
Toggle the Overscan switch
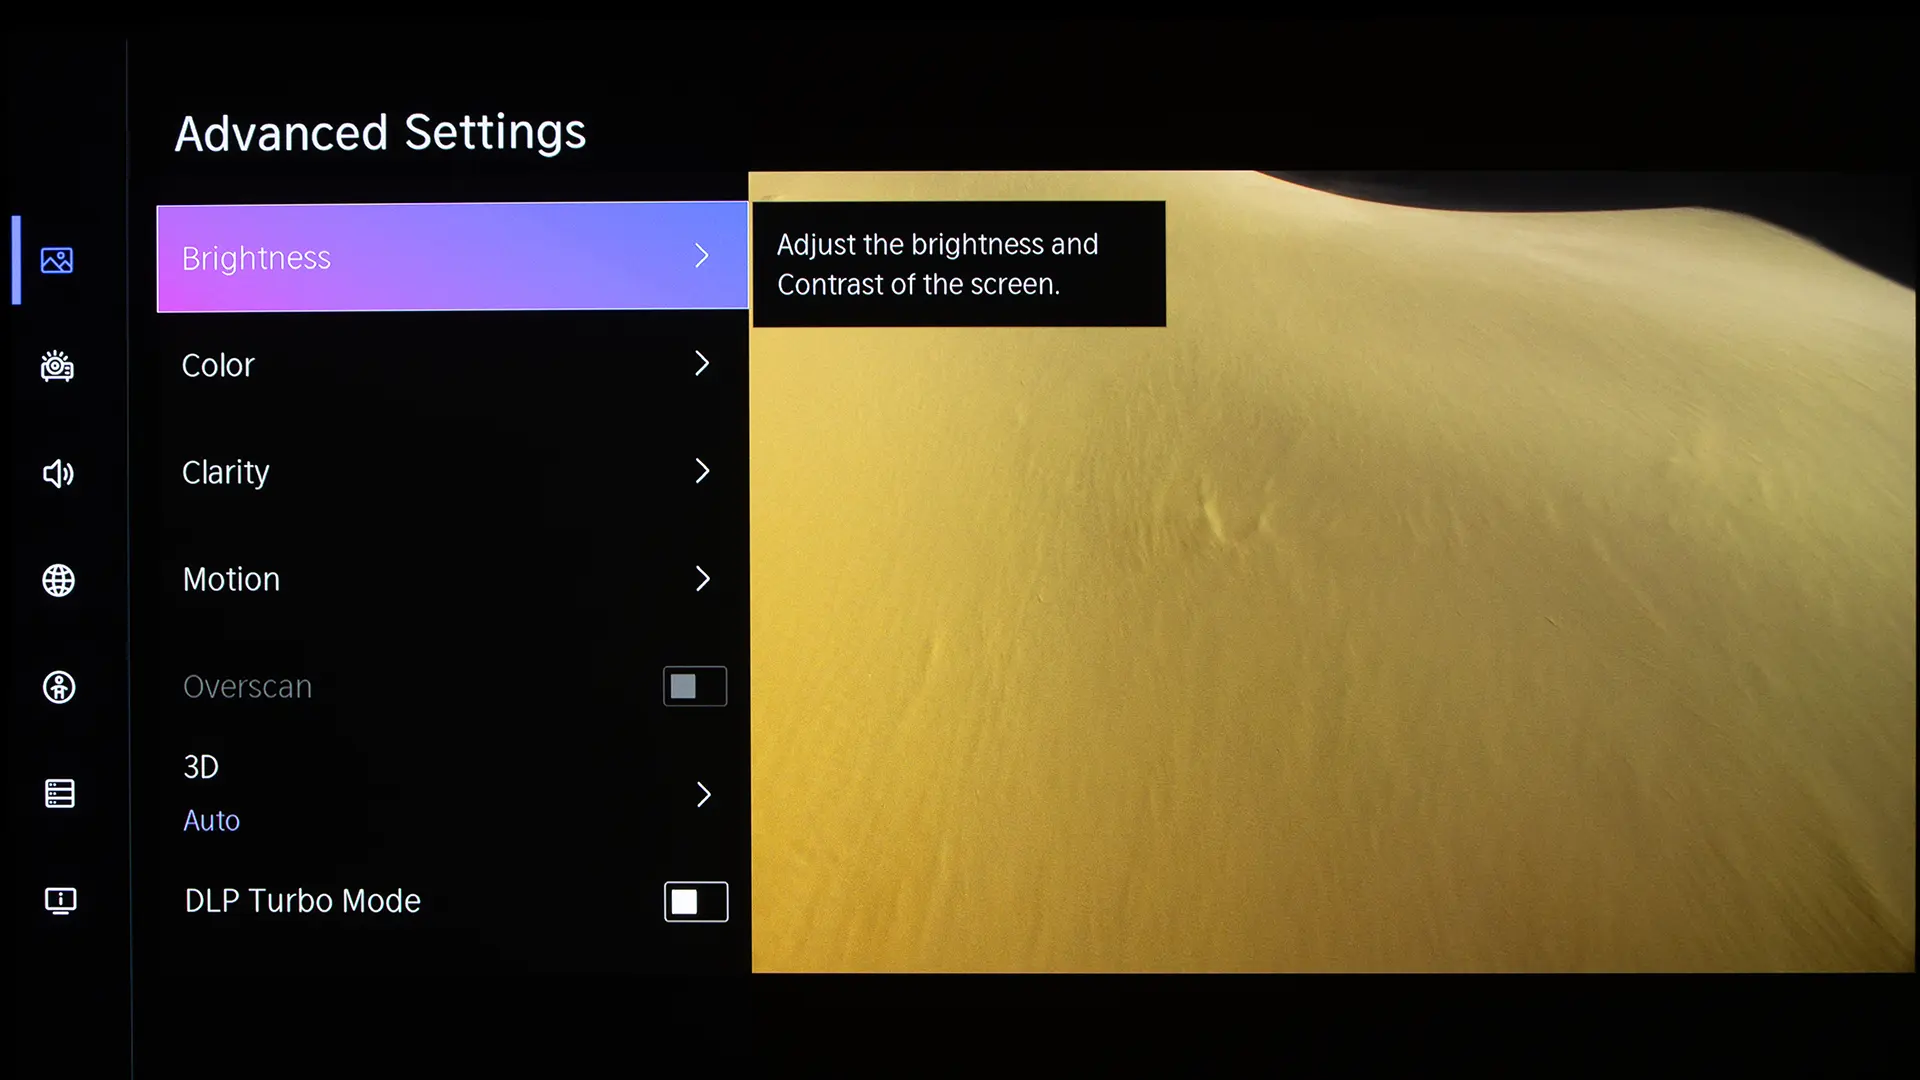(695, 686)
